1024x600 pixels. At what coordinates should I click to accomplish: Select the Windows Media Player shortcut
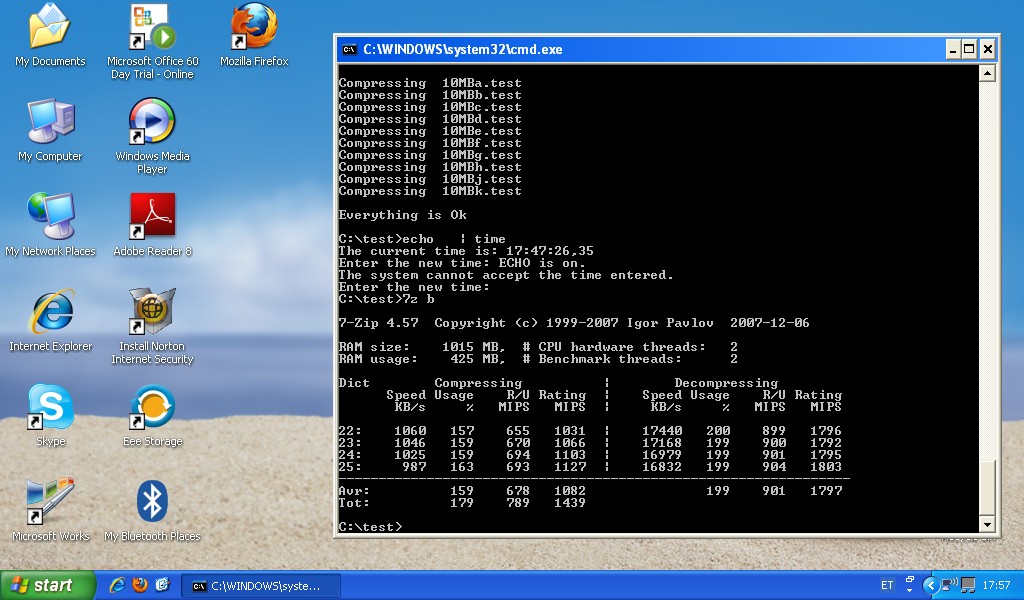coord(152,136)
